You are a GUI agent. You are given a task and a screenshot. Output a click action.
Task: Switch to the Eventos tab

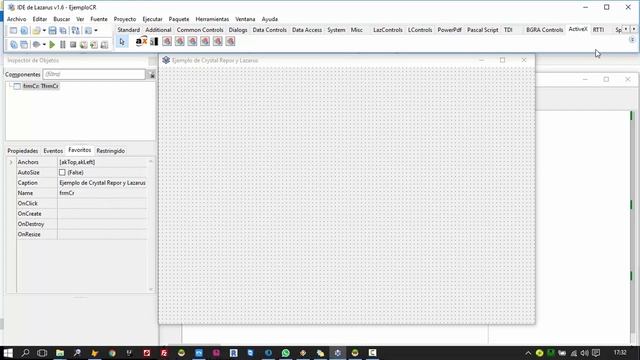pyautogui.click(x=53, y=151)
